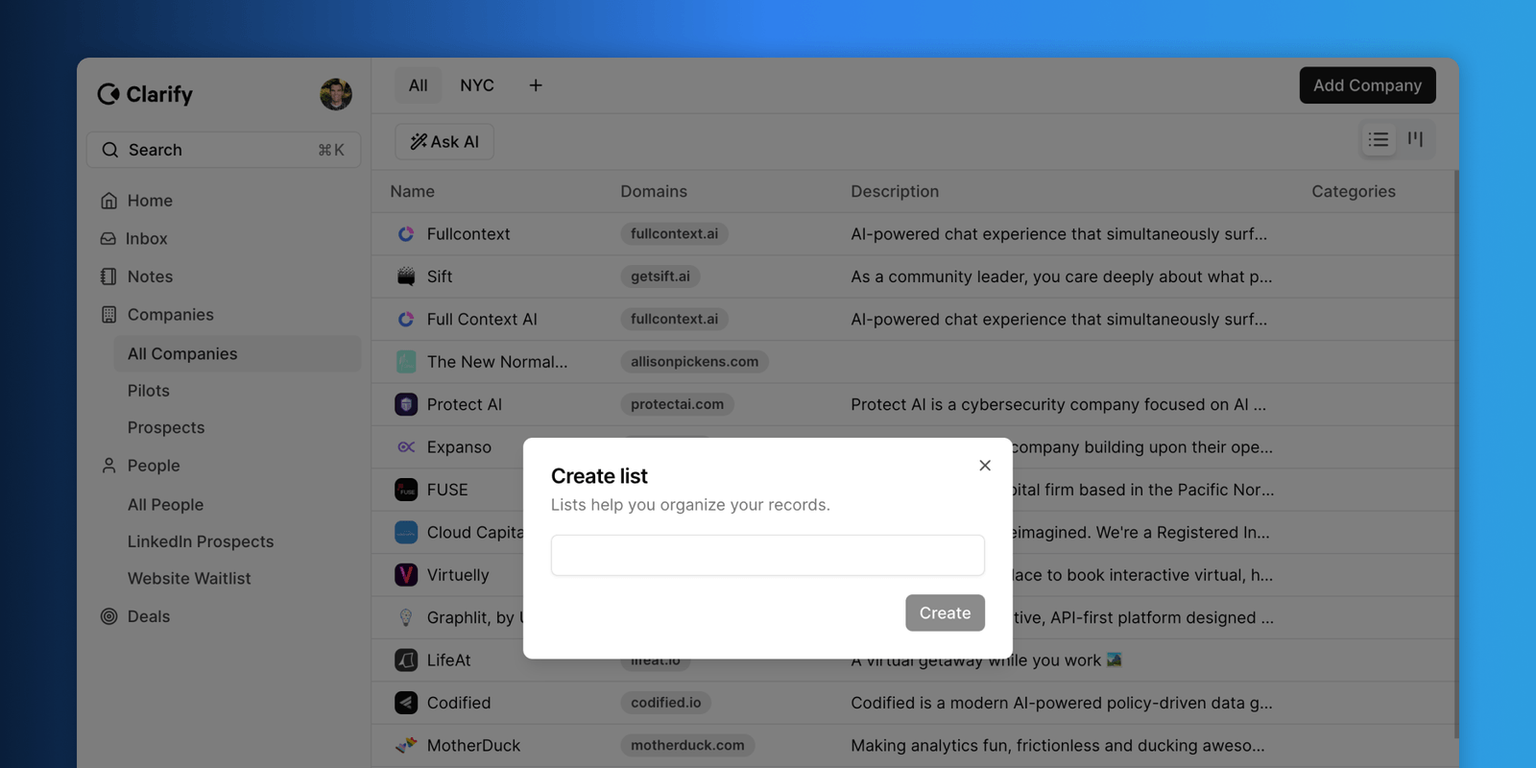Open LinkedIn Prospects list
Image resolution: width=1536 pixels, height=768 pixels.
(200, 542)
